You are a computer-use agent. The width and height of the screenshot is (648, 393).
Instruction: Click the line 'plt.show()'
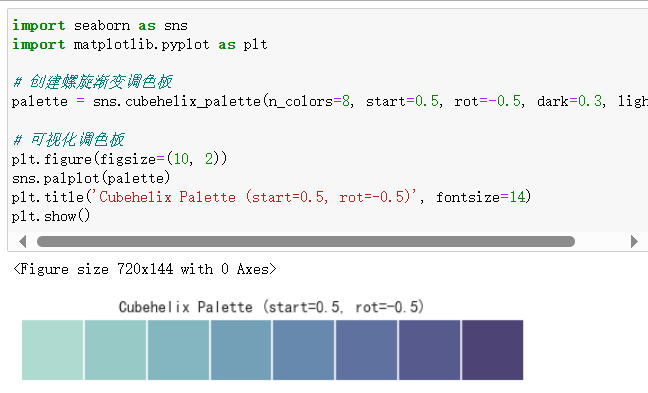[x=50, y=216]
